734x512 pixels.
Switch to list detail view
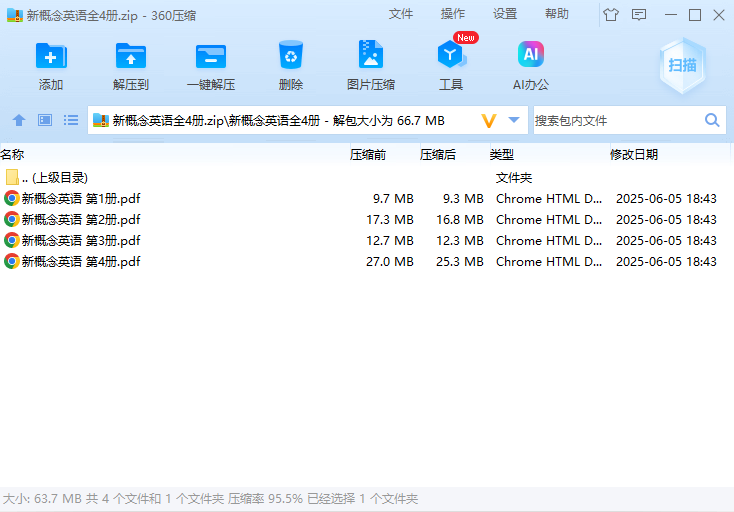point(71,120)
